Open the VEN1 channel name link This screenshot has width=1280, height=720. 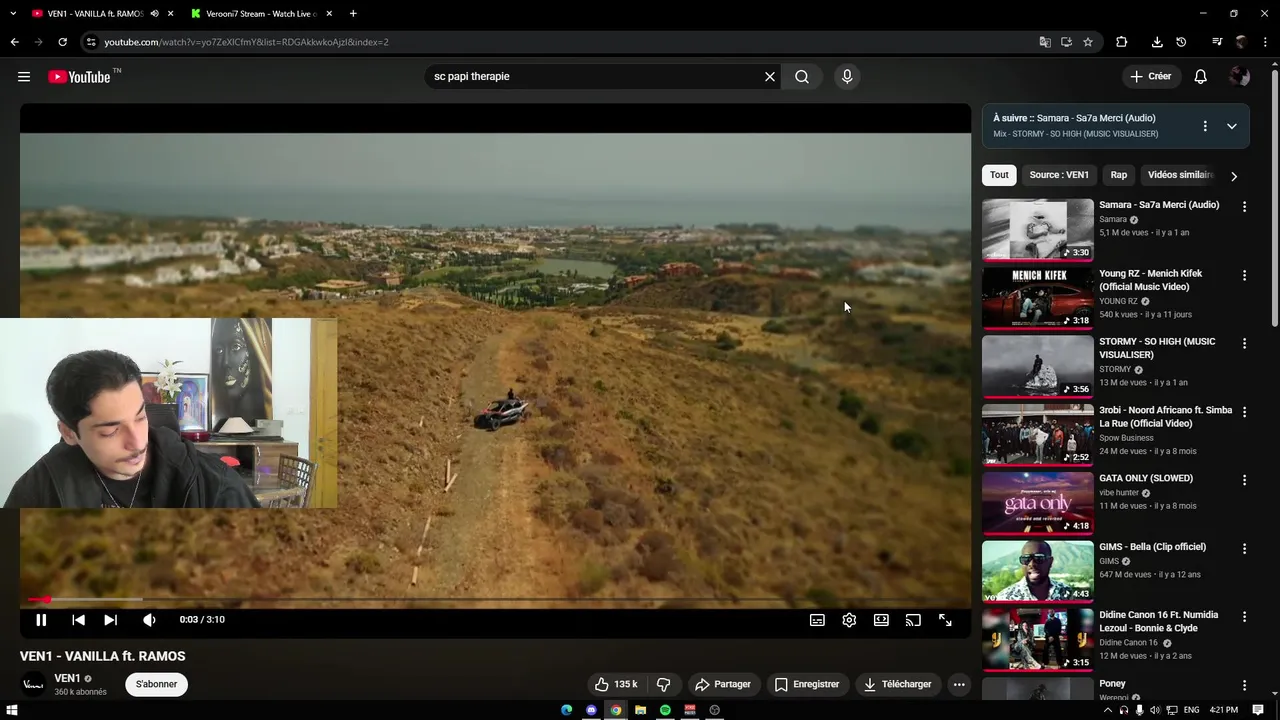(x=67, y=678)
